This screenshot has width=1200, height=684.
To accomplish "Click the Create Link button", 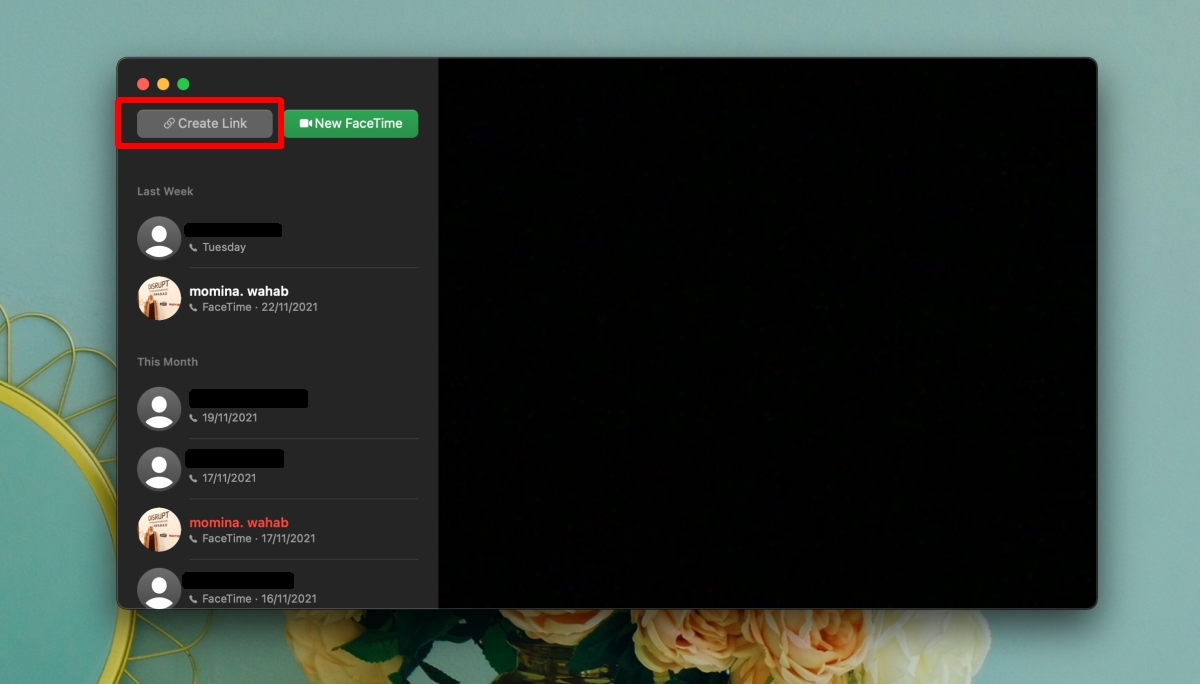I will [205, 123].
